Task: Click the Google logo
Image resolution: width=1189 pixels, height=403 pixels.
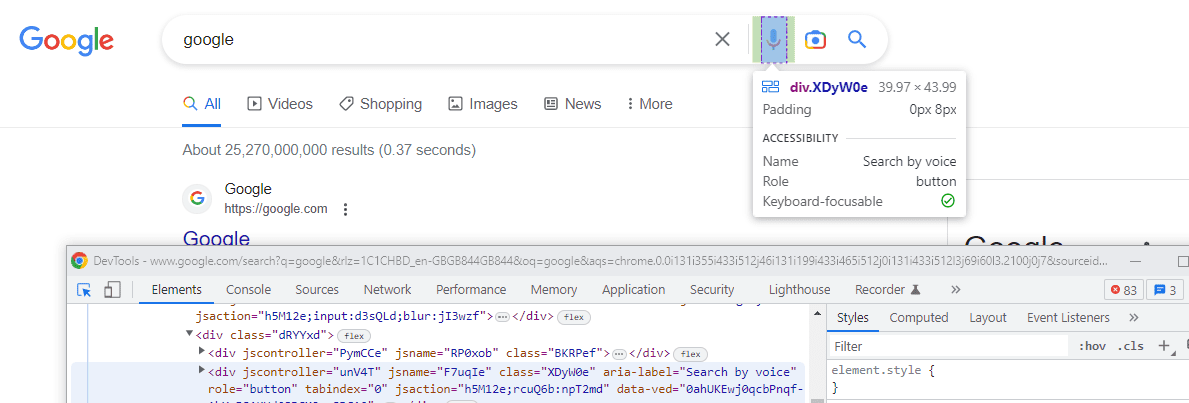Action: click(67, 40)
